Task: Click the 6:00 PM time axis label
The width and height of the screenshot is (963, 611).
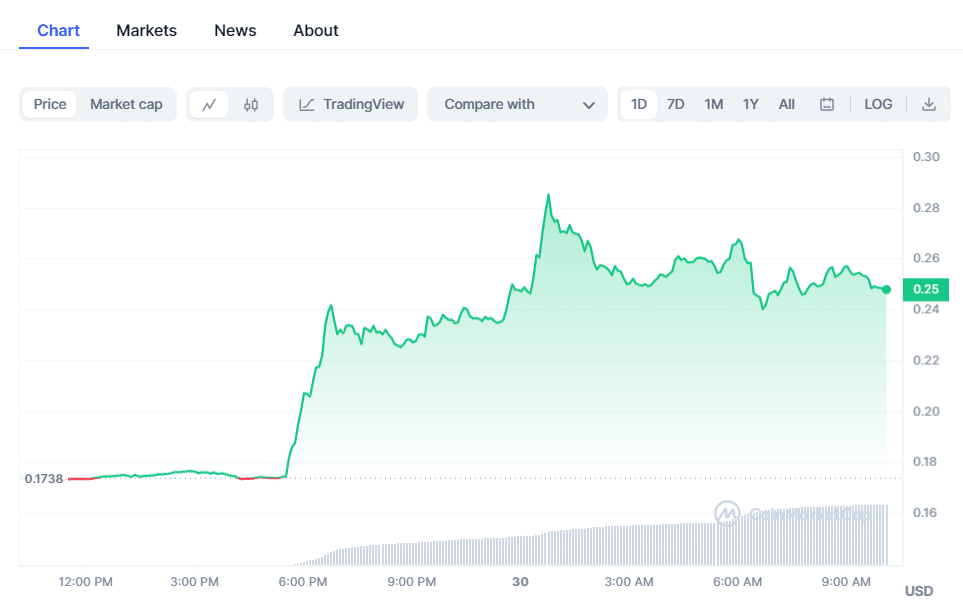Action: (x=303, y=582)
